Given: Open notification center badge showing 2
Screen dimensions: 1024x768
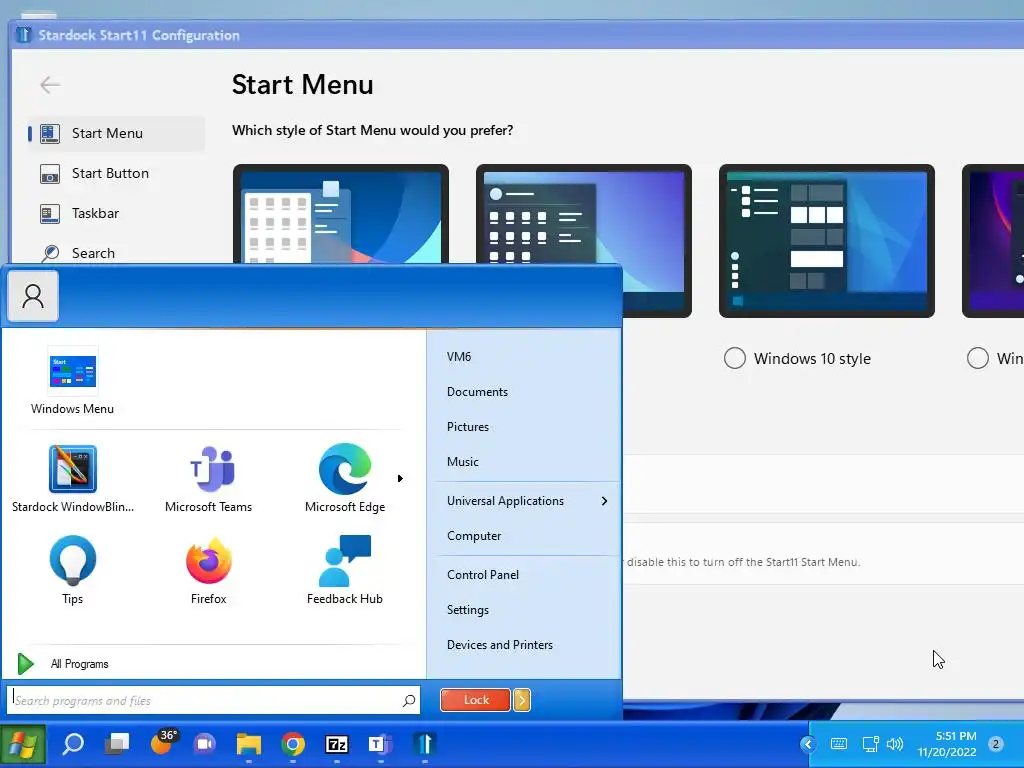Looking at the screenshot, I should pos(995,744).
